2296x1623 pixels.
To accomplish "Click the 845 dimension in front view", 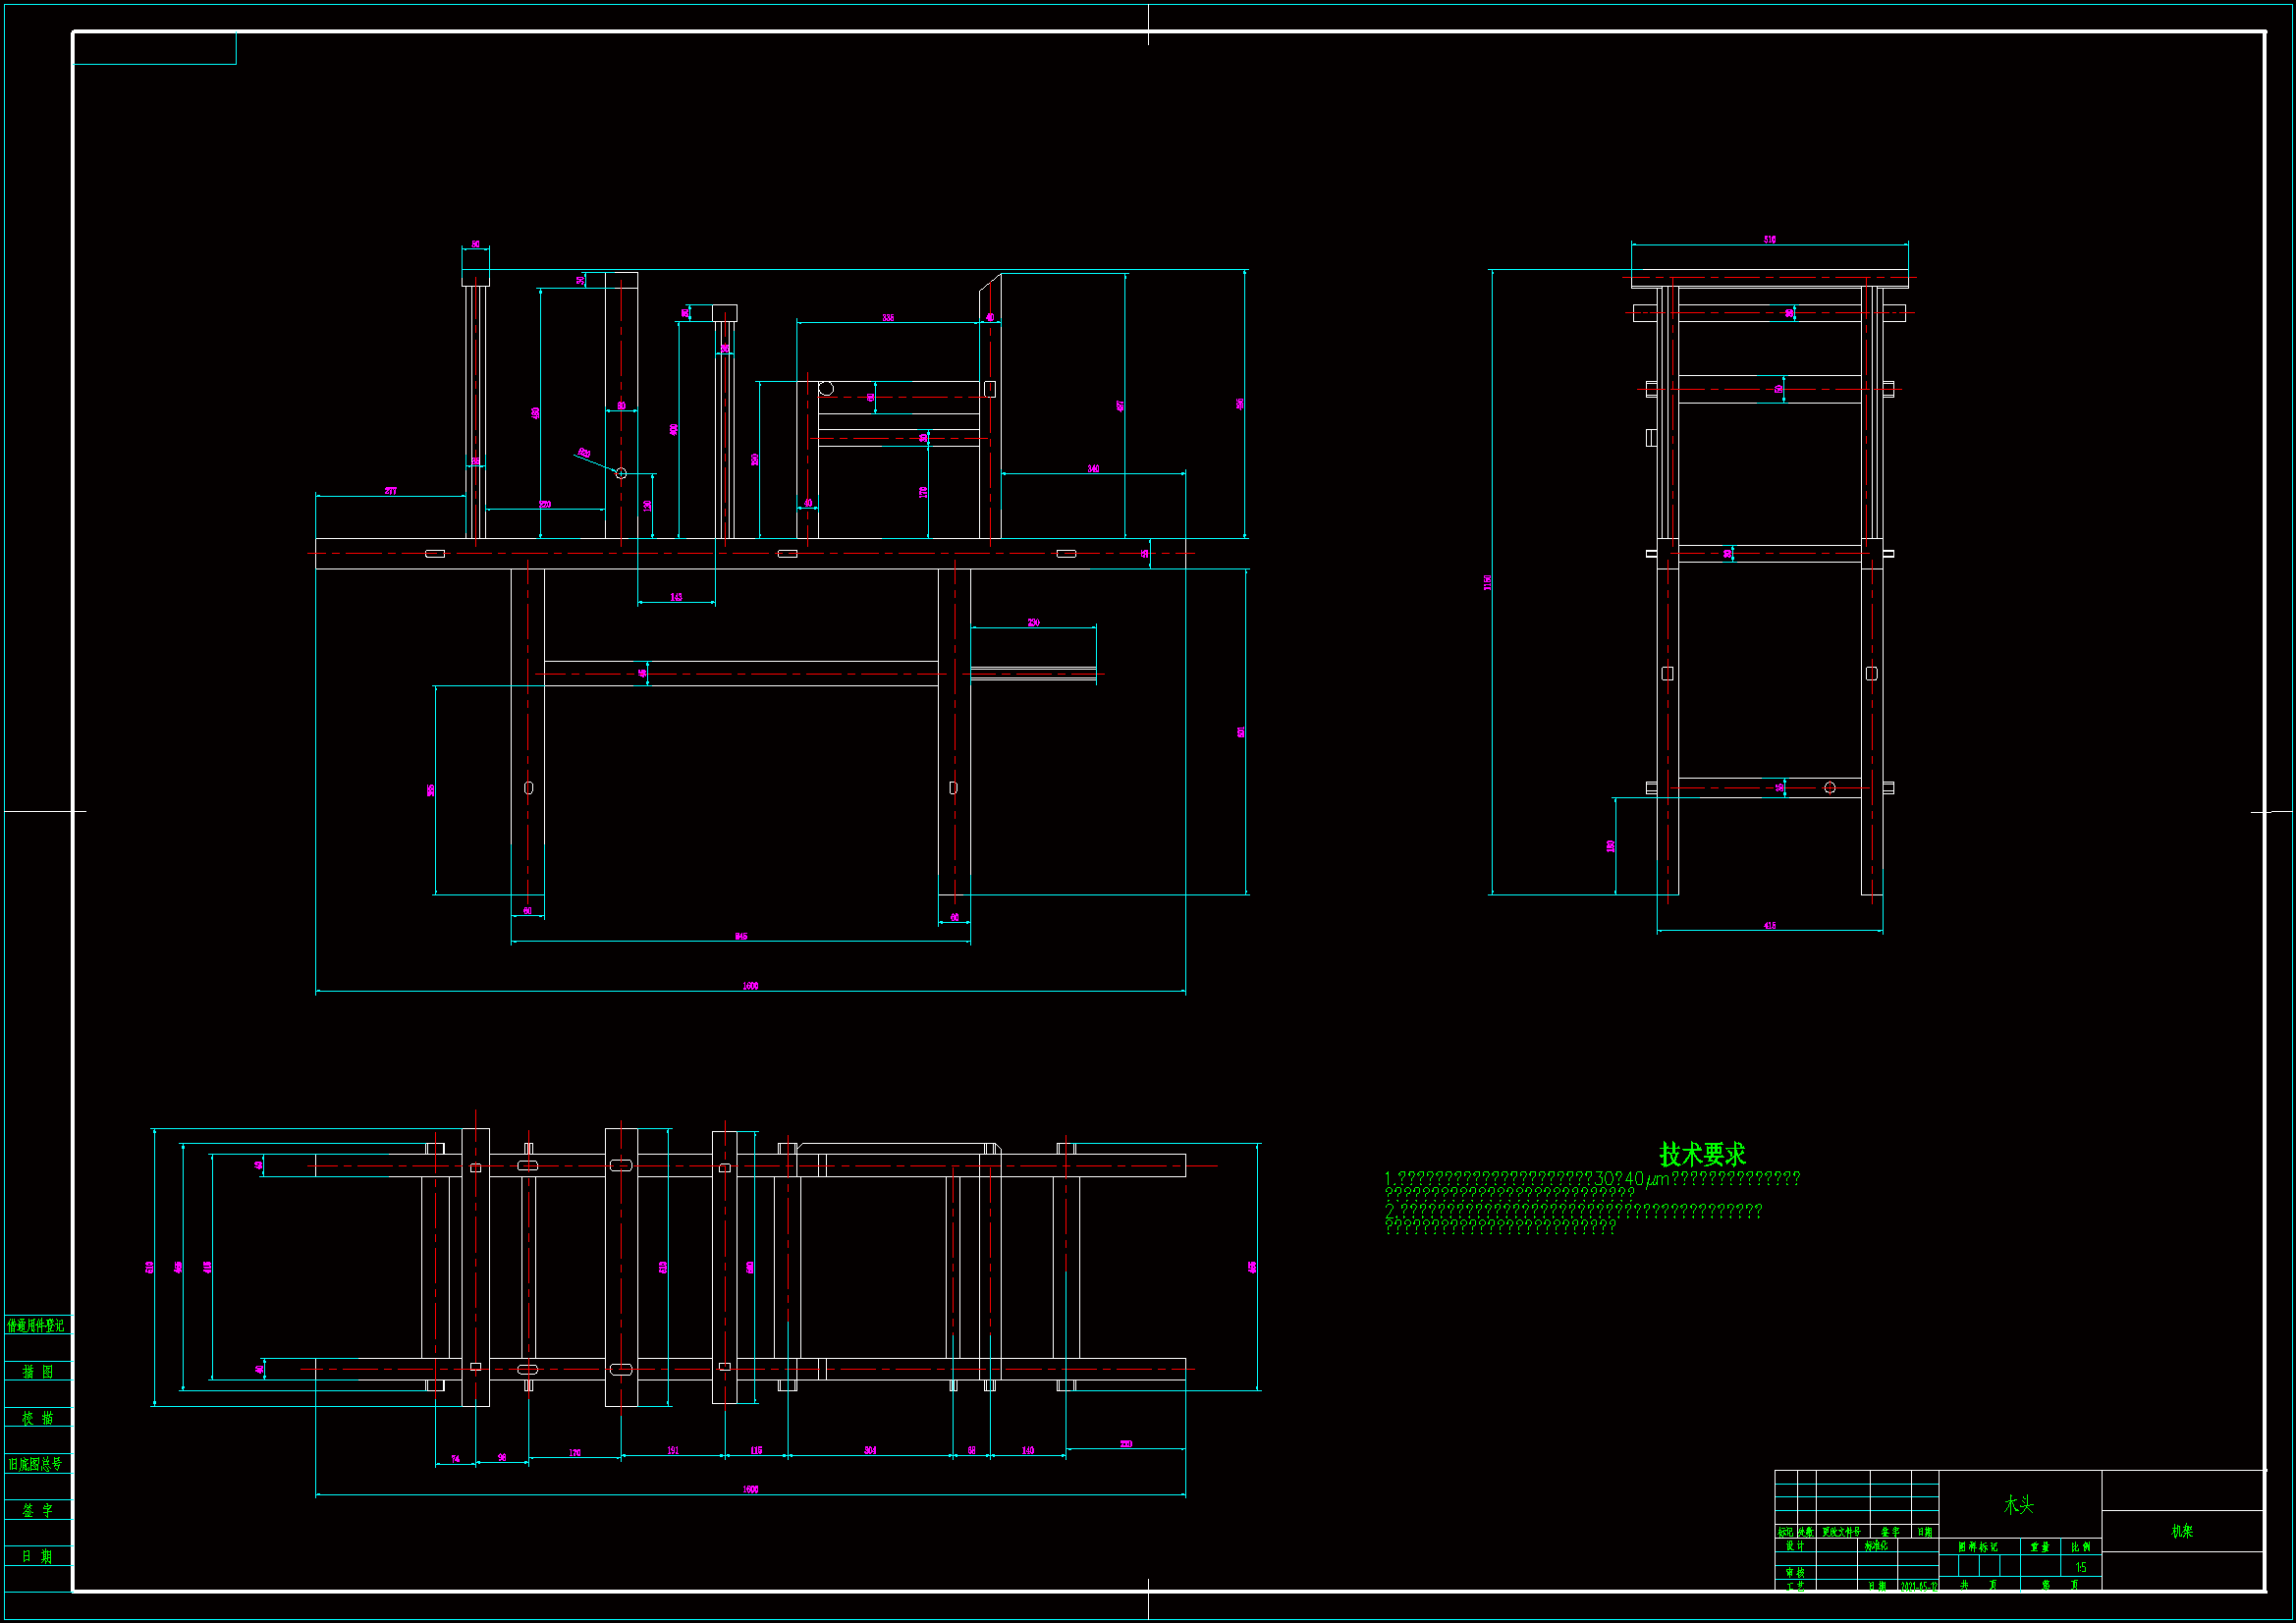I will click(x=741, y=936).
